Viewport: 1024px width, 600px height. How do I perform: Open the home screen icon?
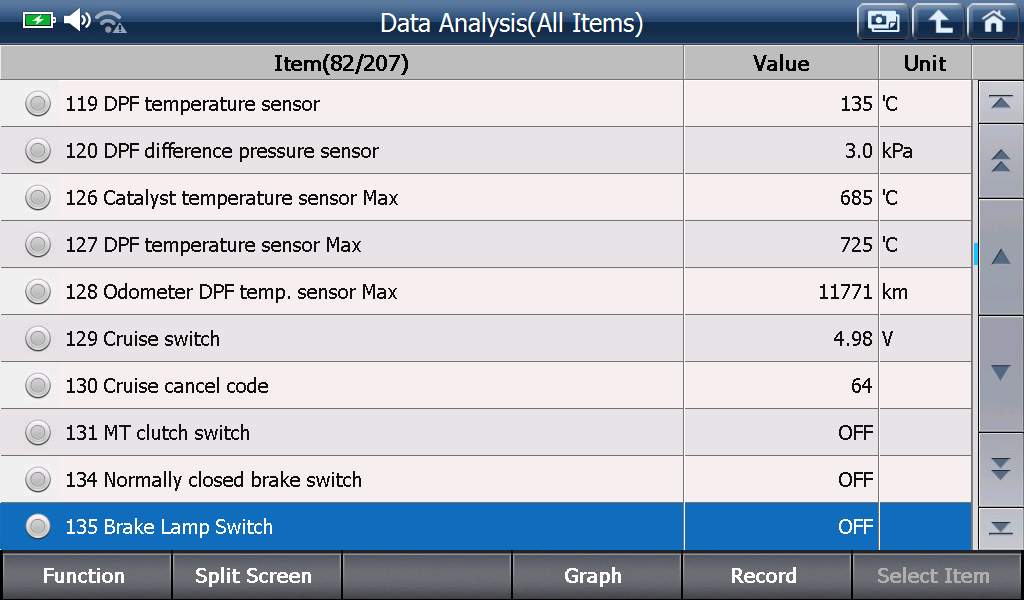tap(993, 22)
